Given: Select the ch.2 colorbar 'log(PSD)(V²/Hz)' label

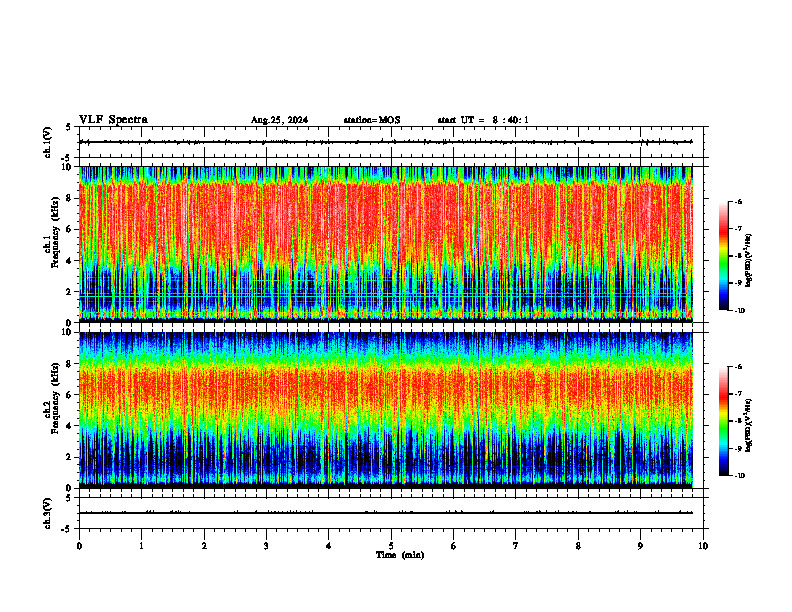Looking at the screenshot, I should (748, 425).
